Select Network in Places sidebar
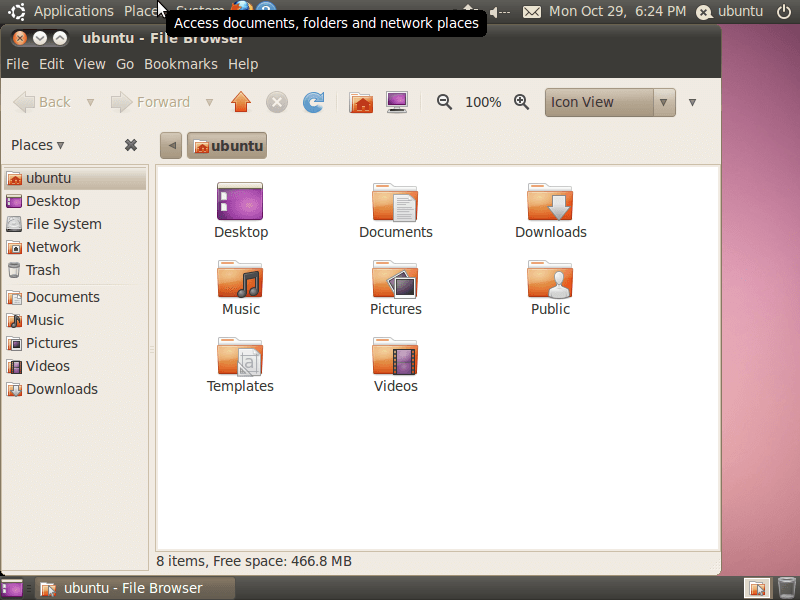The height and width of the screenshot is (600, 800). [75, 247]
